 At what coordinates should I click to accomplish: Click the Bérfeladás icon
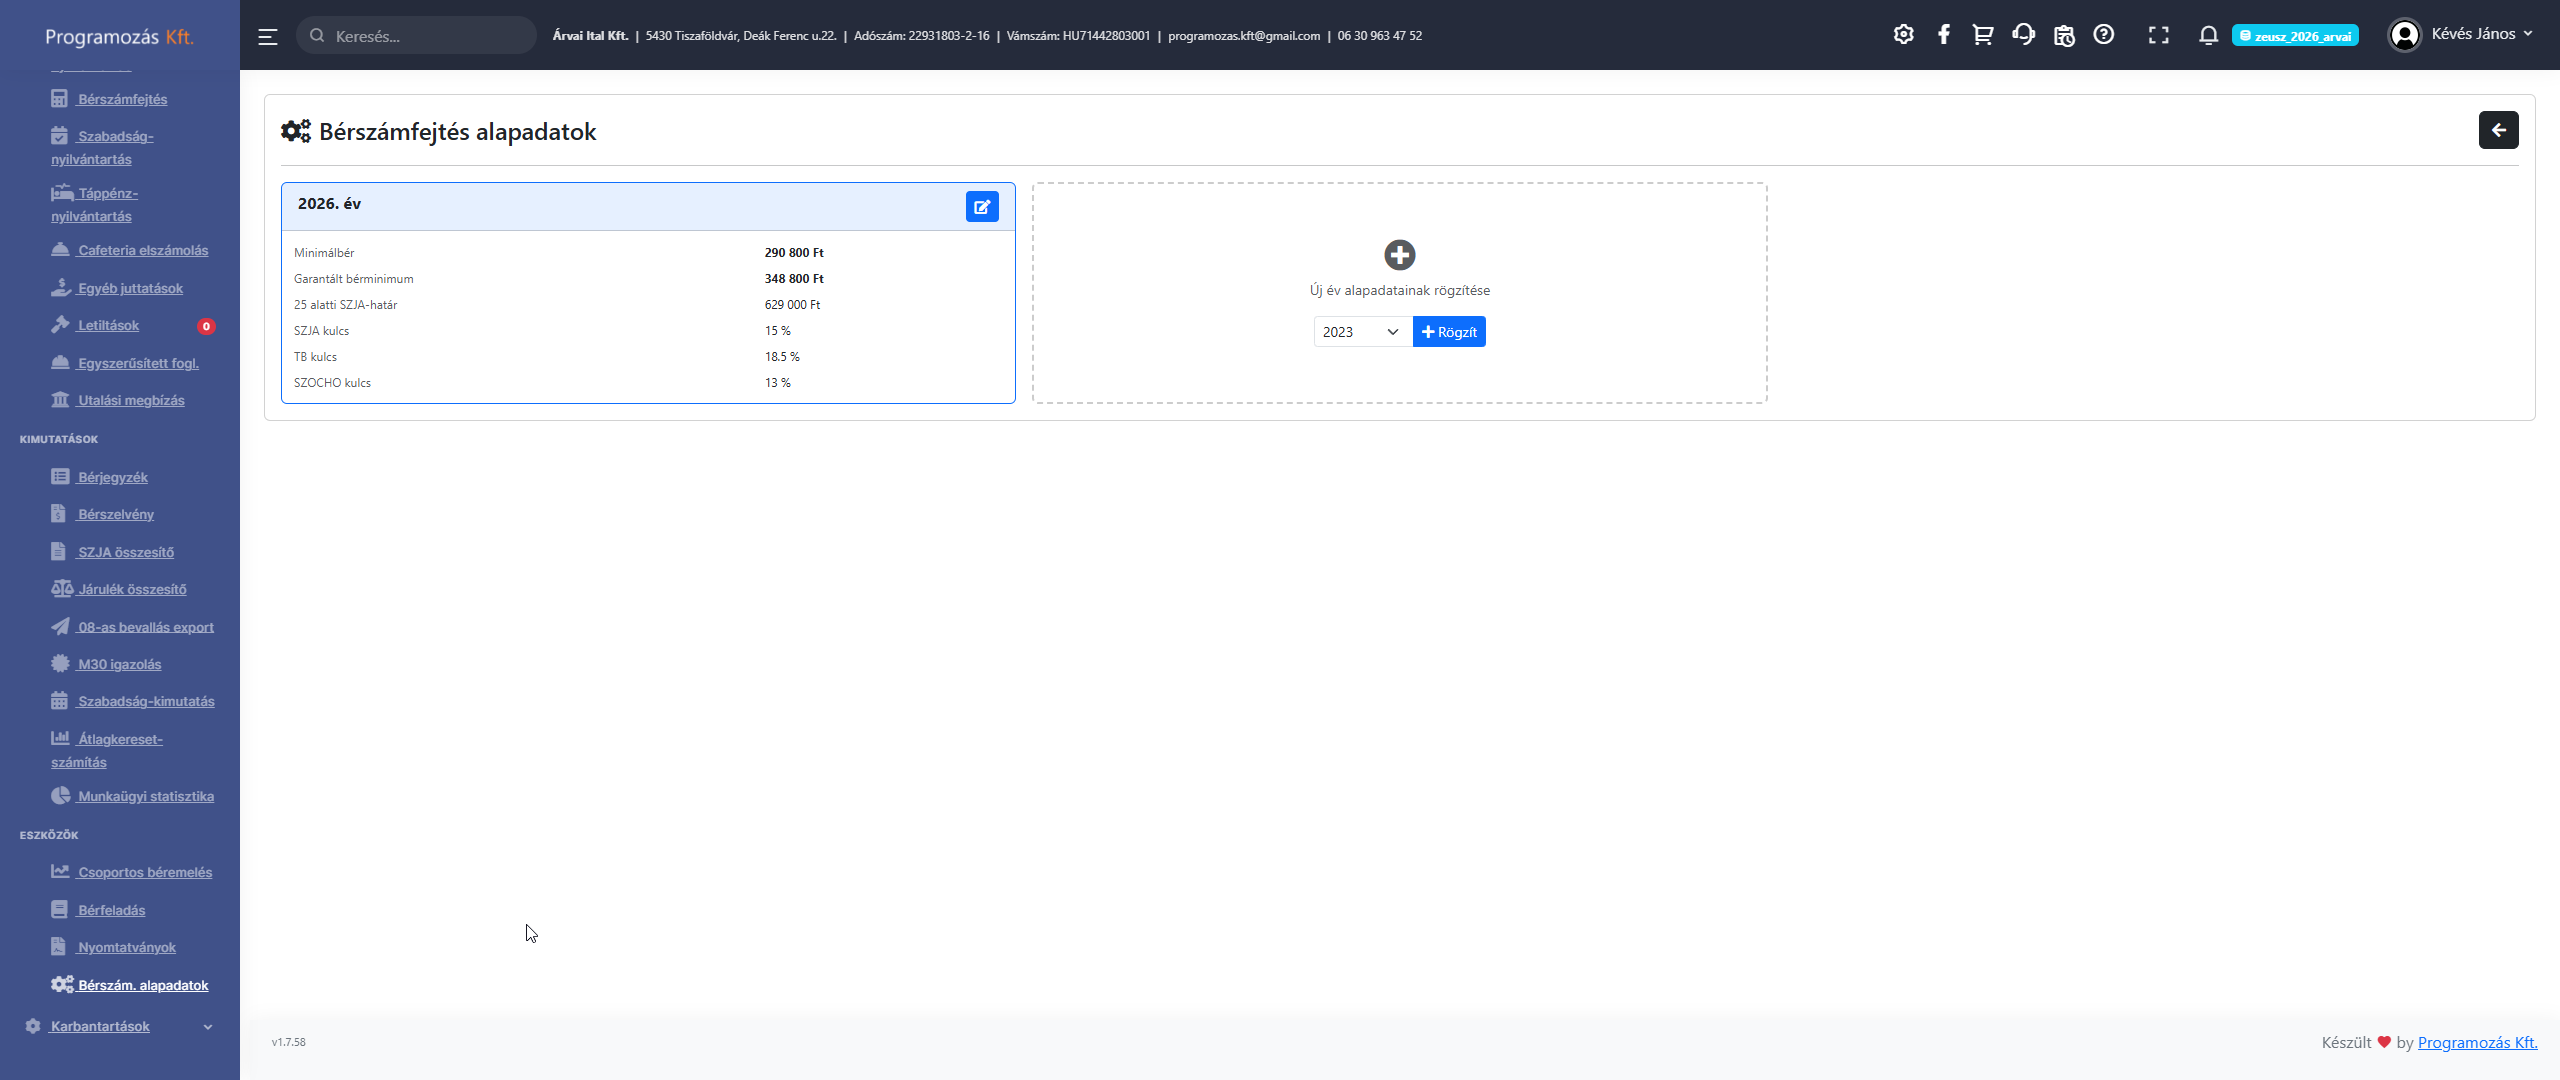coord(60,910)
